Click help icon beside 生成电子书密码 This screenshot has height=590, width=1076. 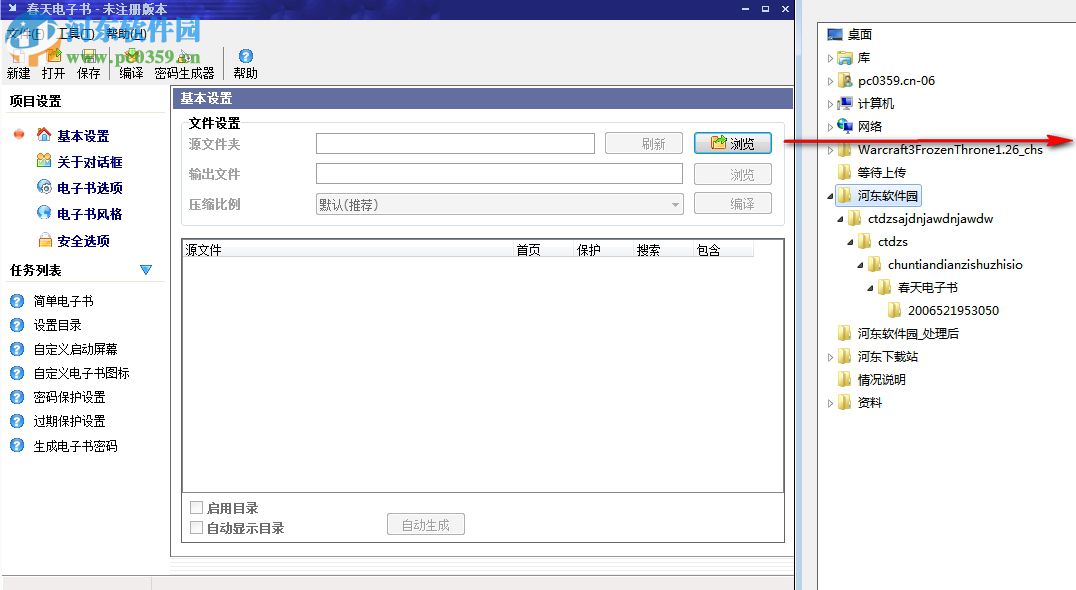click(x=17, y=445)
